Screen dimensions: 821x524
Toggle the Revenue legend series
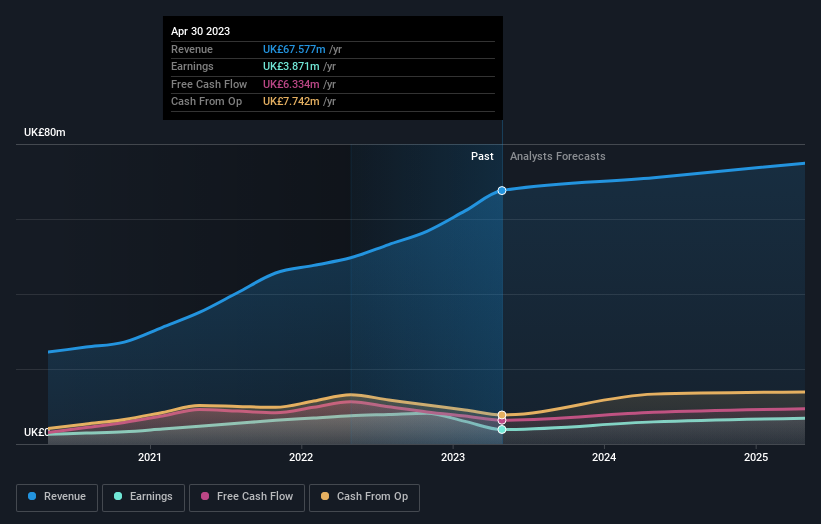tap(57, 497)
